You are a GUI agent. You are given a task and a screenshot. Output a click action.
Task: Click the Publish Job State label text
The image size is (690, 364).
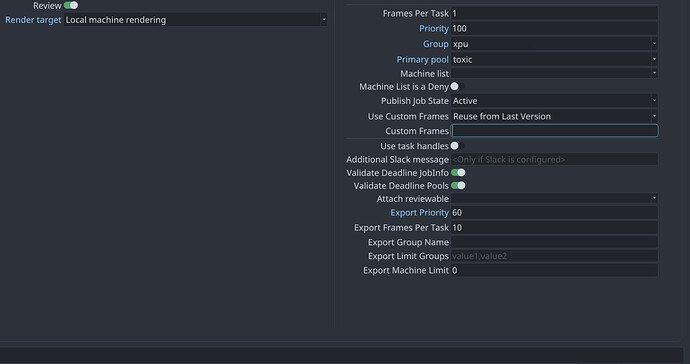coord(415,101)
